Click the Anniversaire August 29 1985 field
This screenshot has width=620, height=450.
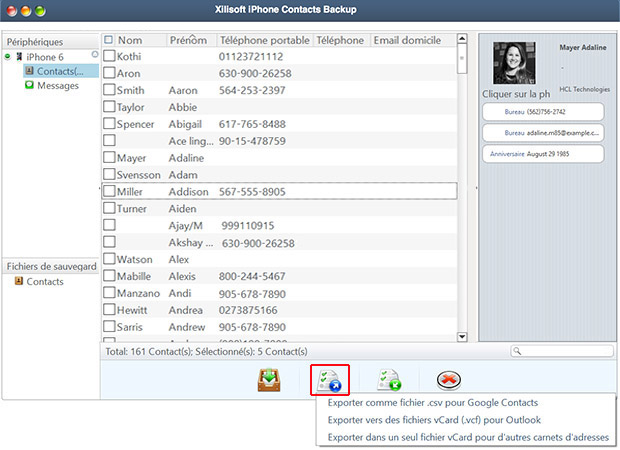click(x=543, y=154)
